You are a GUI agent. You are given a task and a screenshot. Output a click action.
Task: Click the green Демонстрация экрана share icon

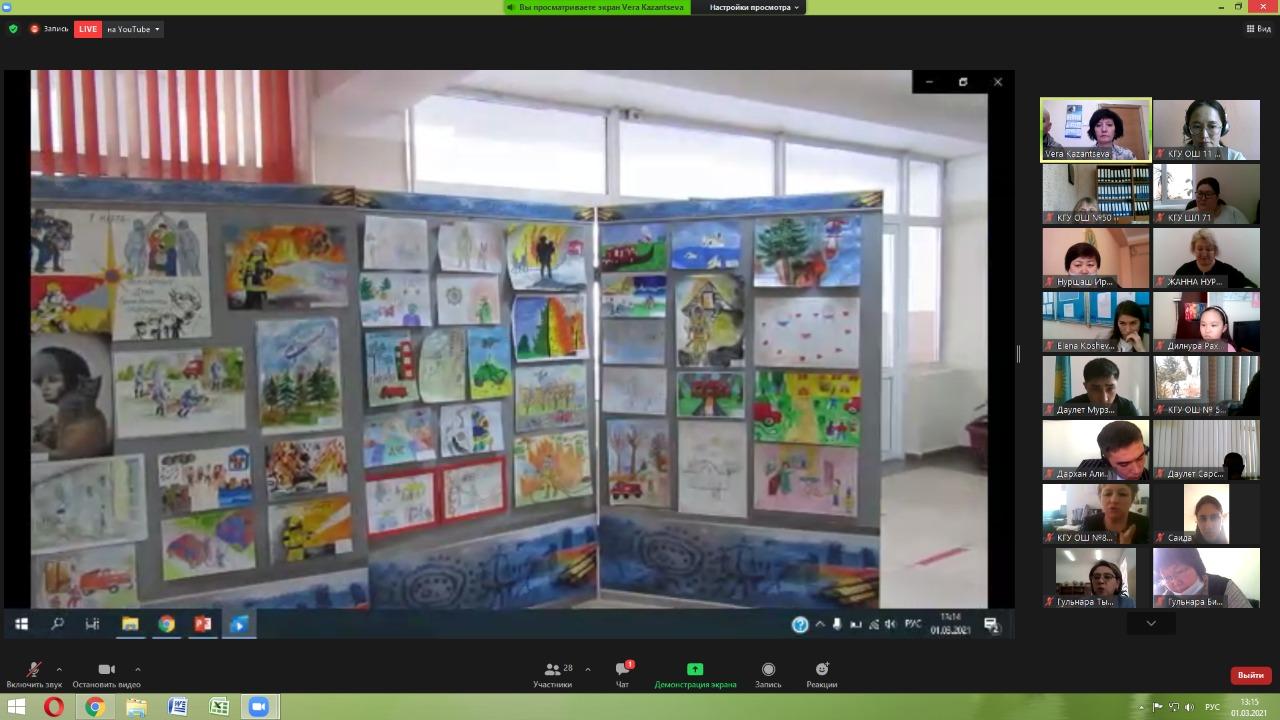pyautogui.click(x=695, y=670)
